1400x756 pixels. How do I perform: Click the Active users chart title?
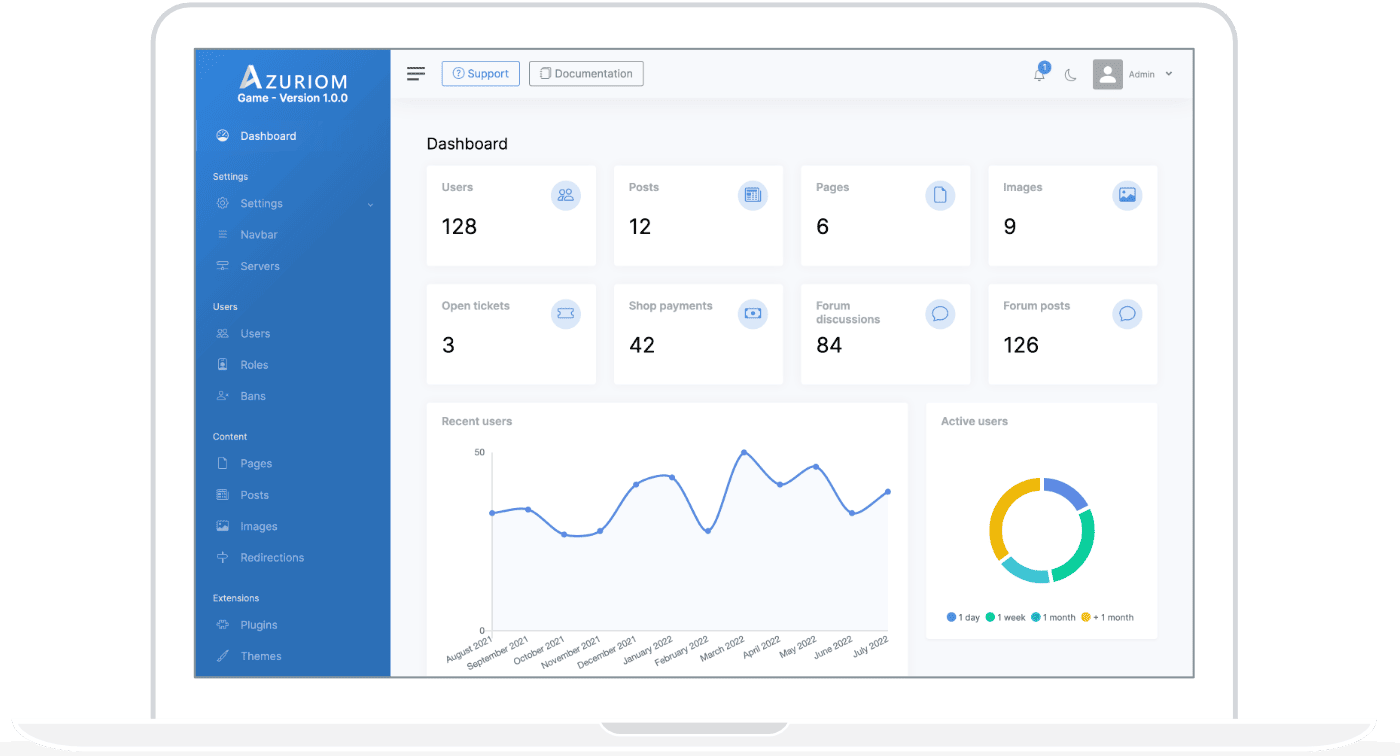click(x=974, y=422)
